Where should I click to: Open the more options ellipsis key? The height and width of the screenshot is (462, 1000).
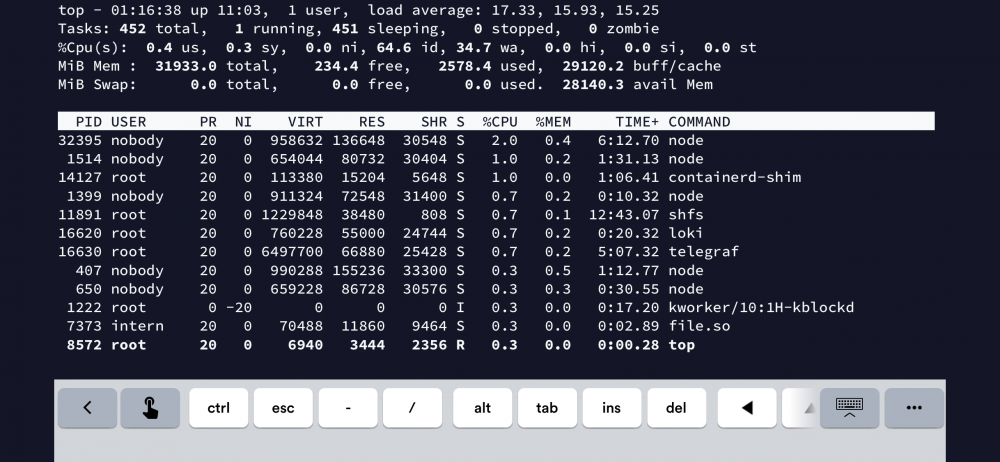point(914,408)
